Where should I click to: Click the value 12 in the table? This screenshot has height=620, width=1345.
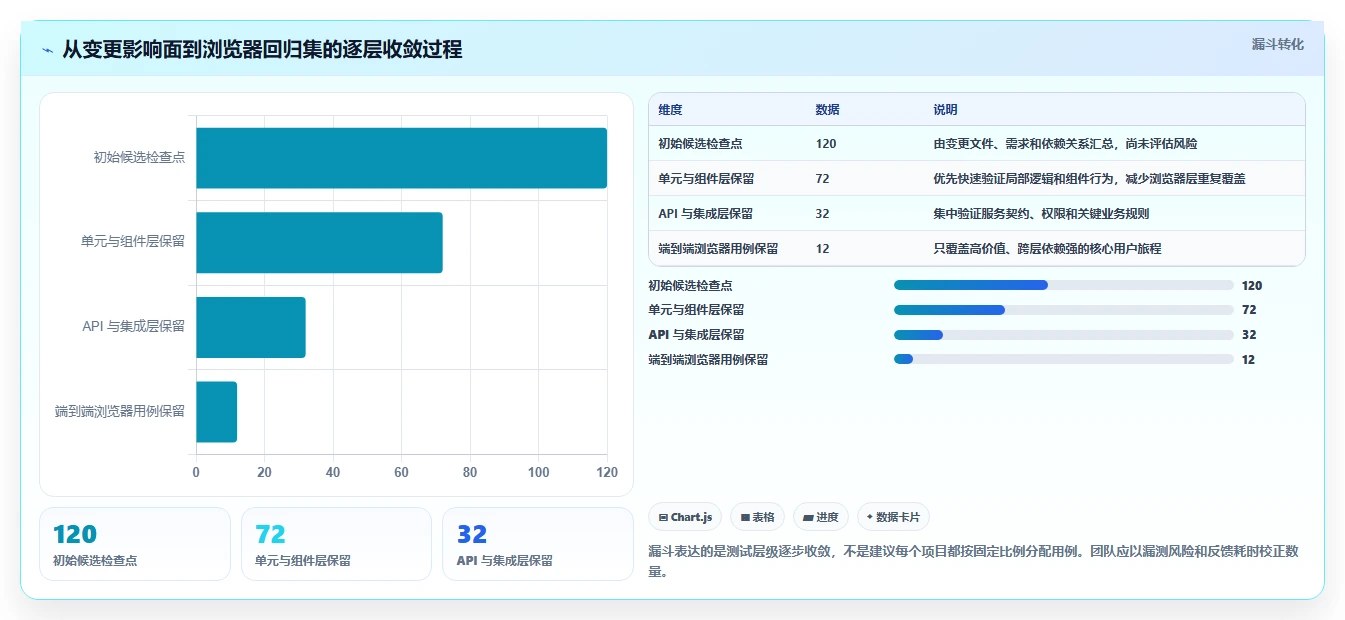point(823,249)
